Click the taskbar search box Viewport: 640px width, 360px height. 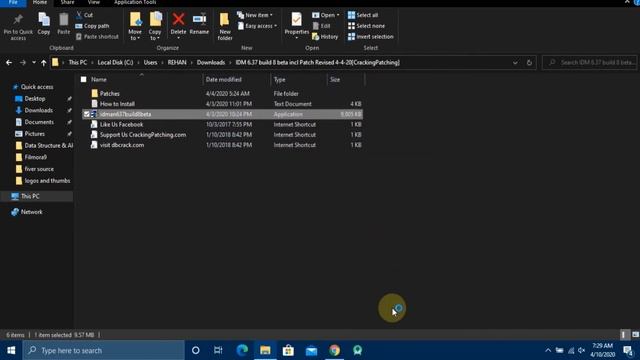(104, 350)
